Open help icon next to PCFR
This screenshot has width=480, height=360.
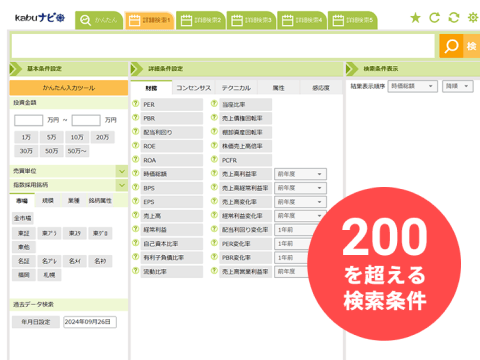click(214, 160)
